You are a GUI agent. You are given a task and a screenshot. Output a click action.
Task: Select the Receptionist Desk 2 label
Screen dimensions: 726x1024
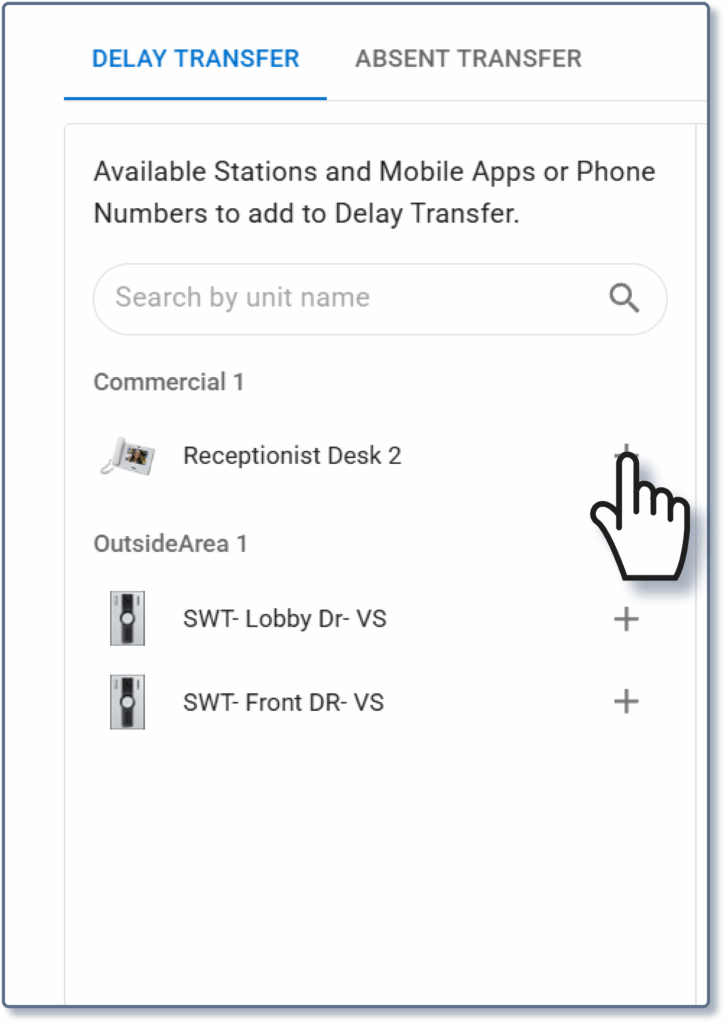(x=292, y=456)
